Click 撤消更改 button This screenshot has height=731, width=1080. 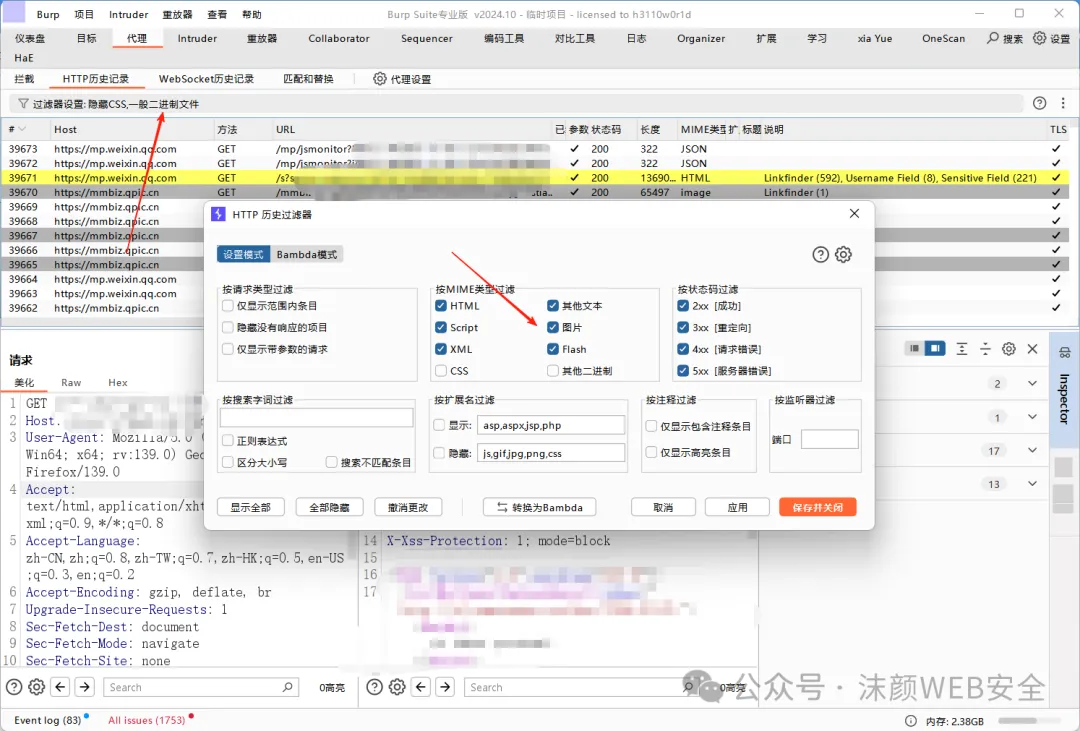(x=408, y=507)
